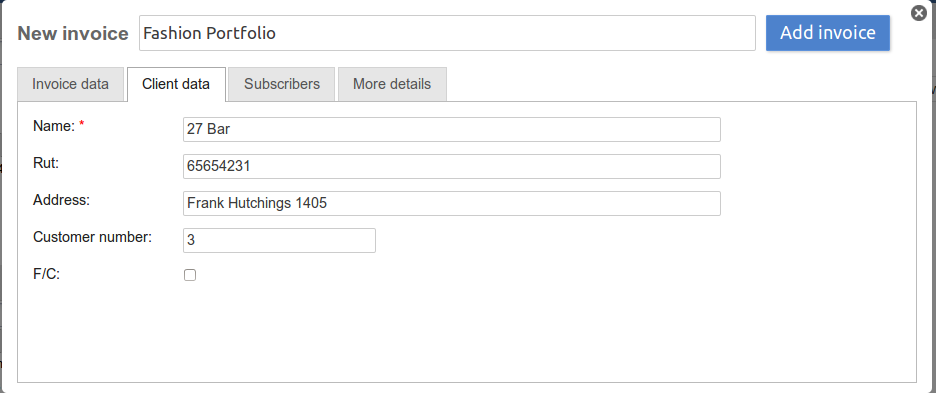Switch to the Invoice data tab
Screen dimensions: 936x393
pos(70,84)
